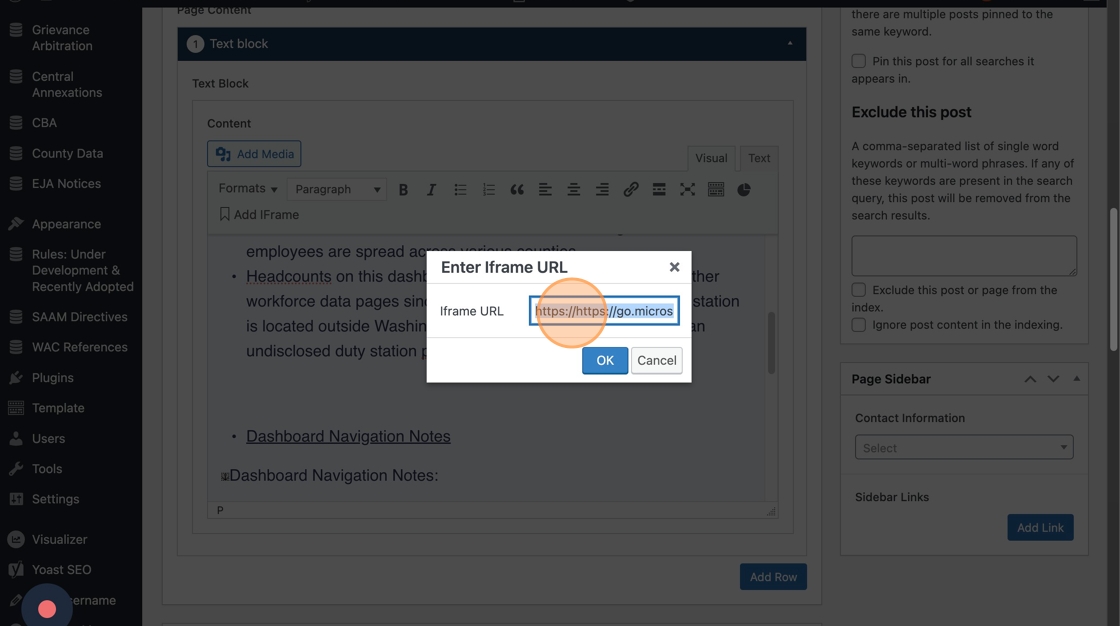
Task: Toggle distraction-free fullscreen mode
Action: tap(687, 189)
